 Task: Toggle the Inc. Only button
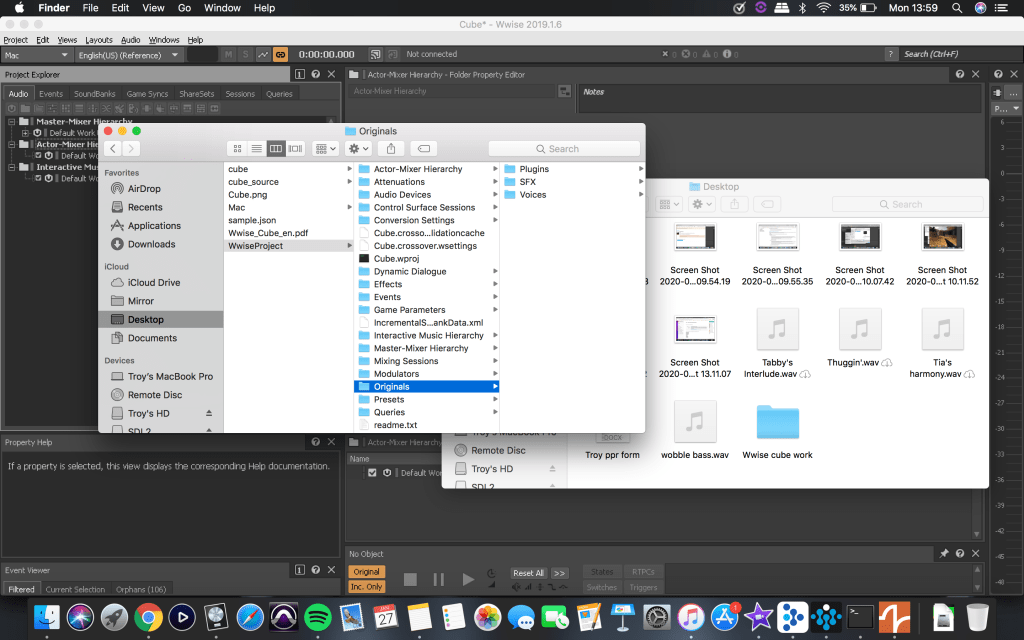click(366, 587)
